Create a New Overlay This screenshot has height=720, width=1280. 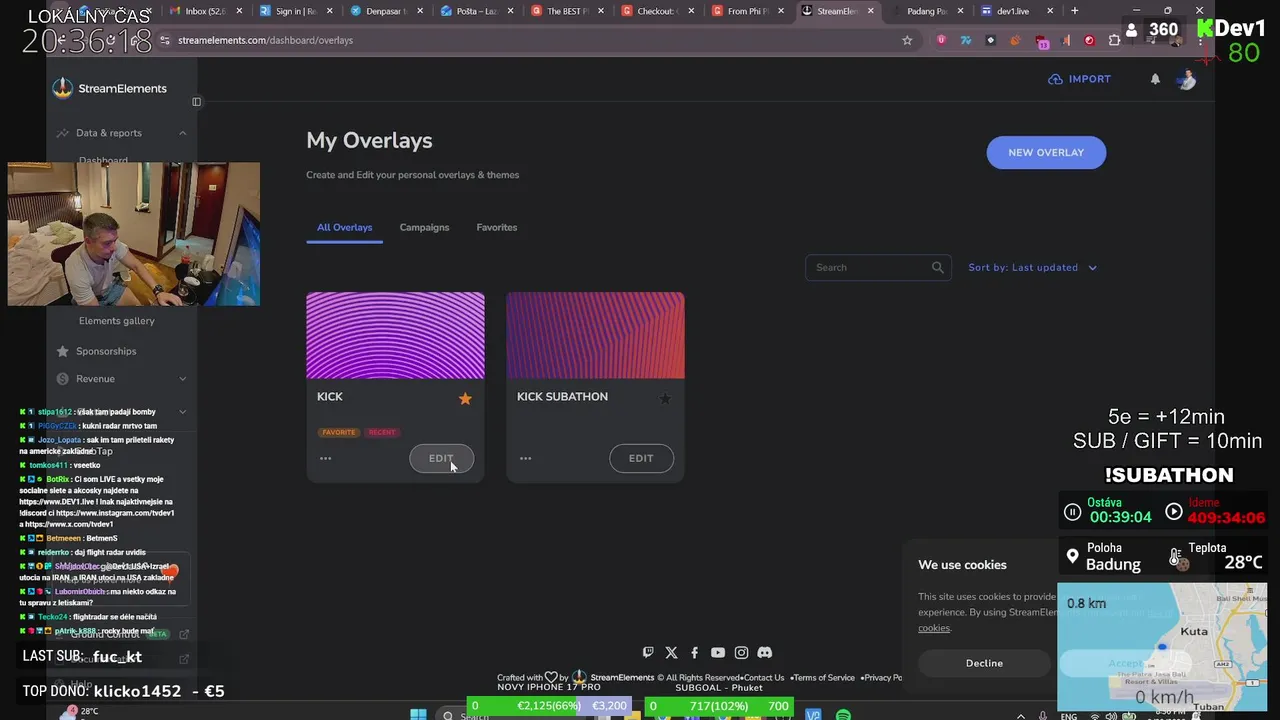coord(1046,152)
